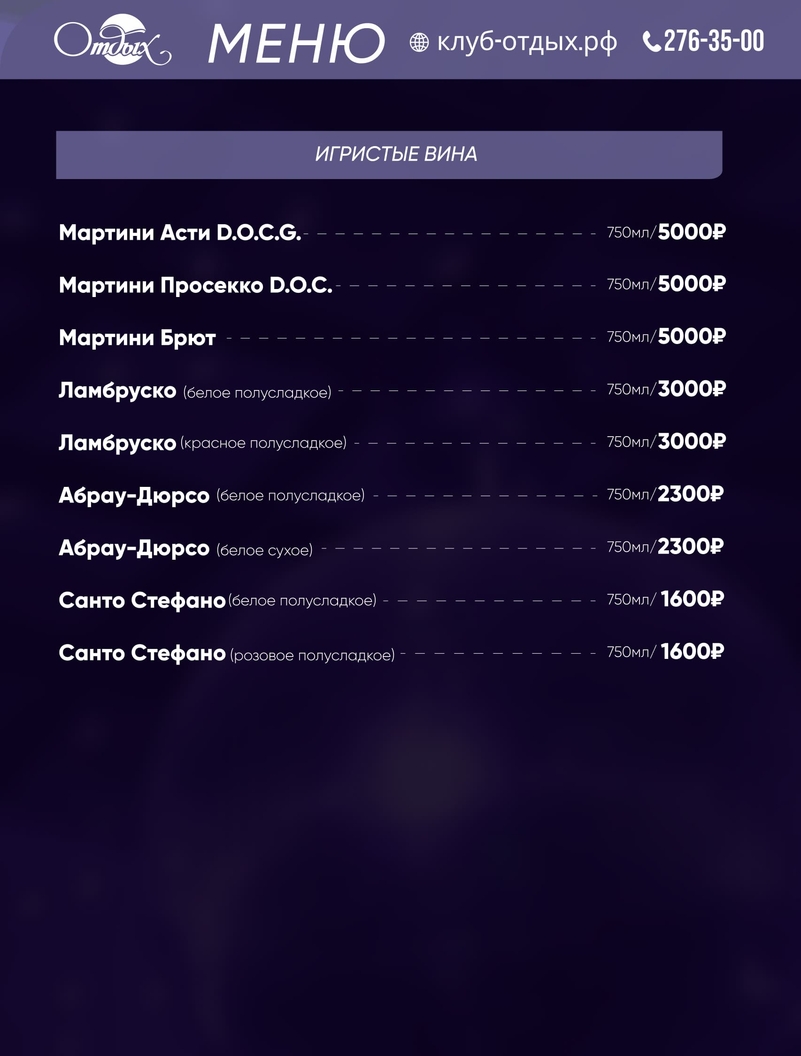The height and width of the screenshot is (1056, 801).
Task: Choose Санто Стефано розовое полусладкое
Action: click(227, 654)
